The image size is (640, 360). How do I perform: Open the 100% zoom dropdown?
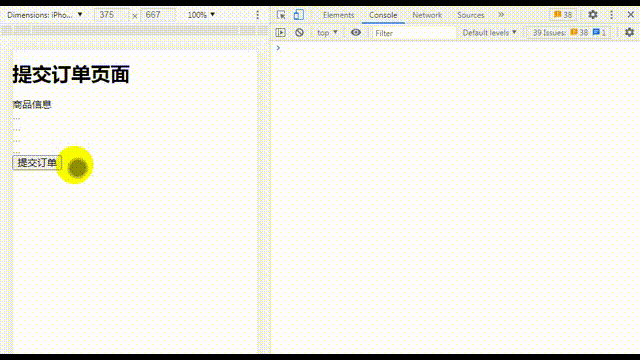(x=201, y=15)
